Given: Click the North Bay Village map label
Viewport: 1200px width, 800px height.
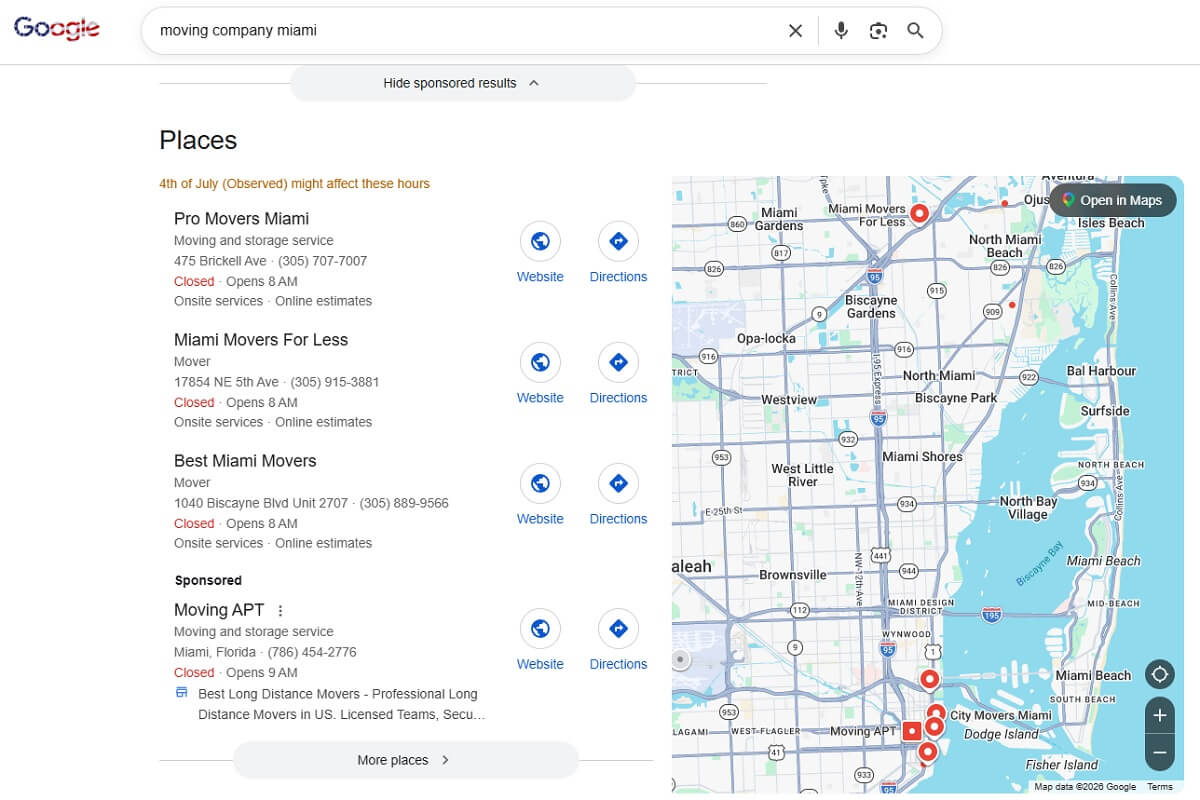Looking at the screenshot, I should point(1028,508).
